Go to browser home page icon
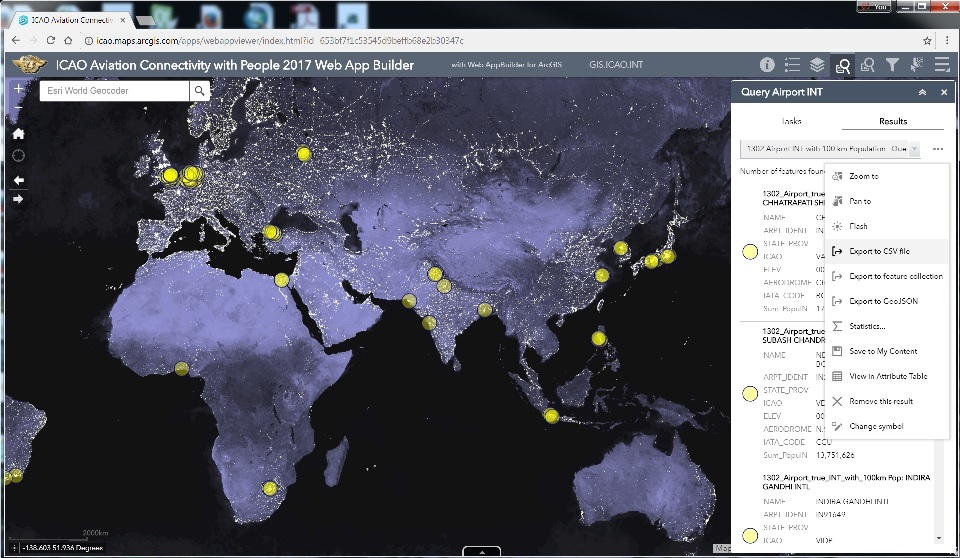The height and width of the screenshot is (558, 960). coord(68,40)
